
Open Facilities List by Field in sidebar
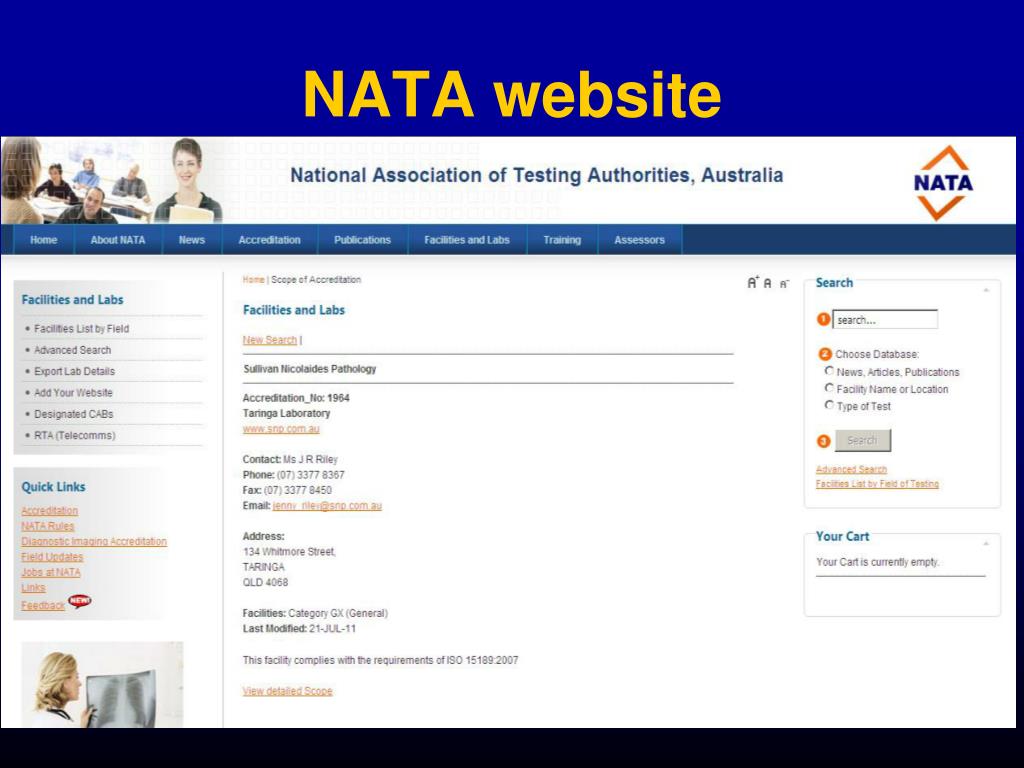coord(82,328)
